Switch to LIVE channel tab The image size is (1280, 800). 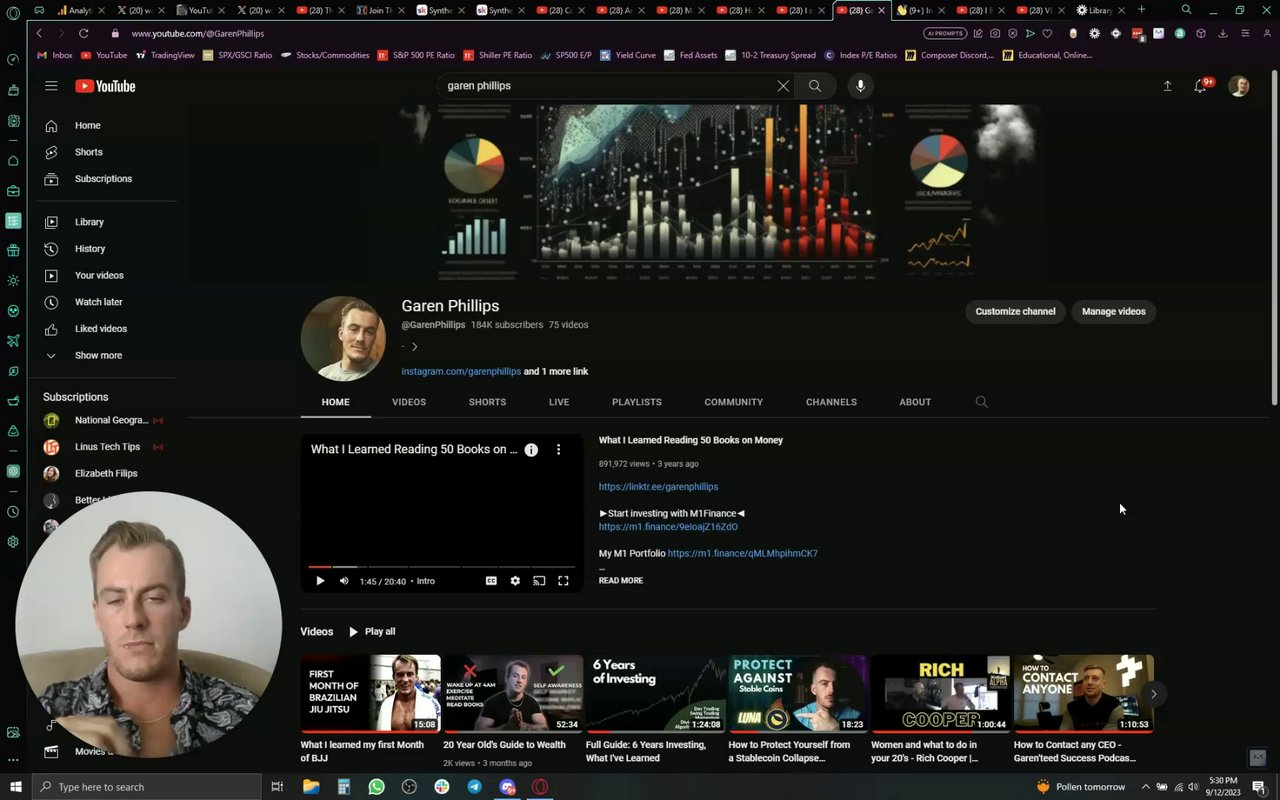tap(559, 402)
